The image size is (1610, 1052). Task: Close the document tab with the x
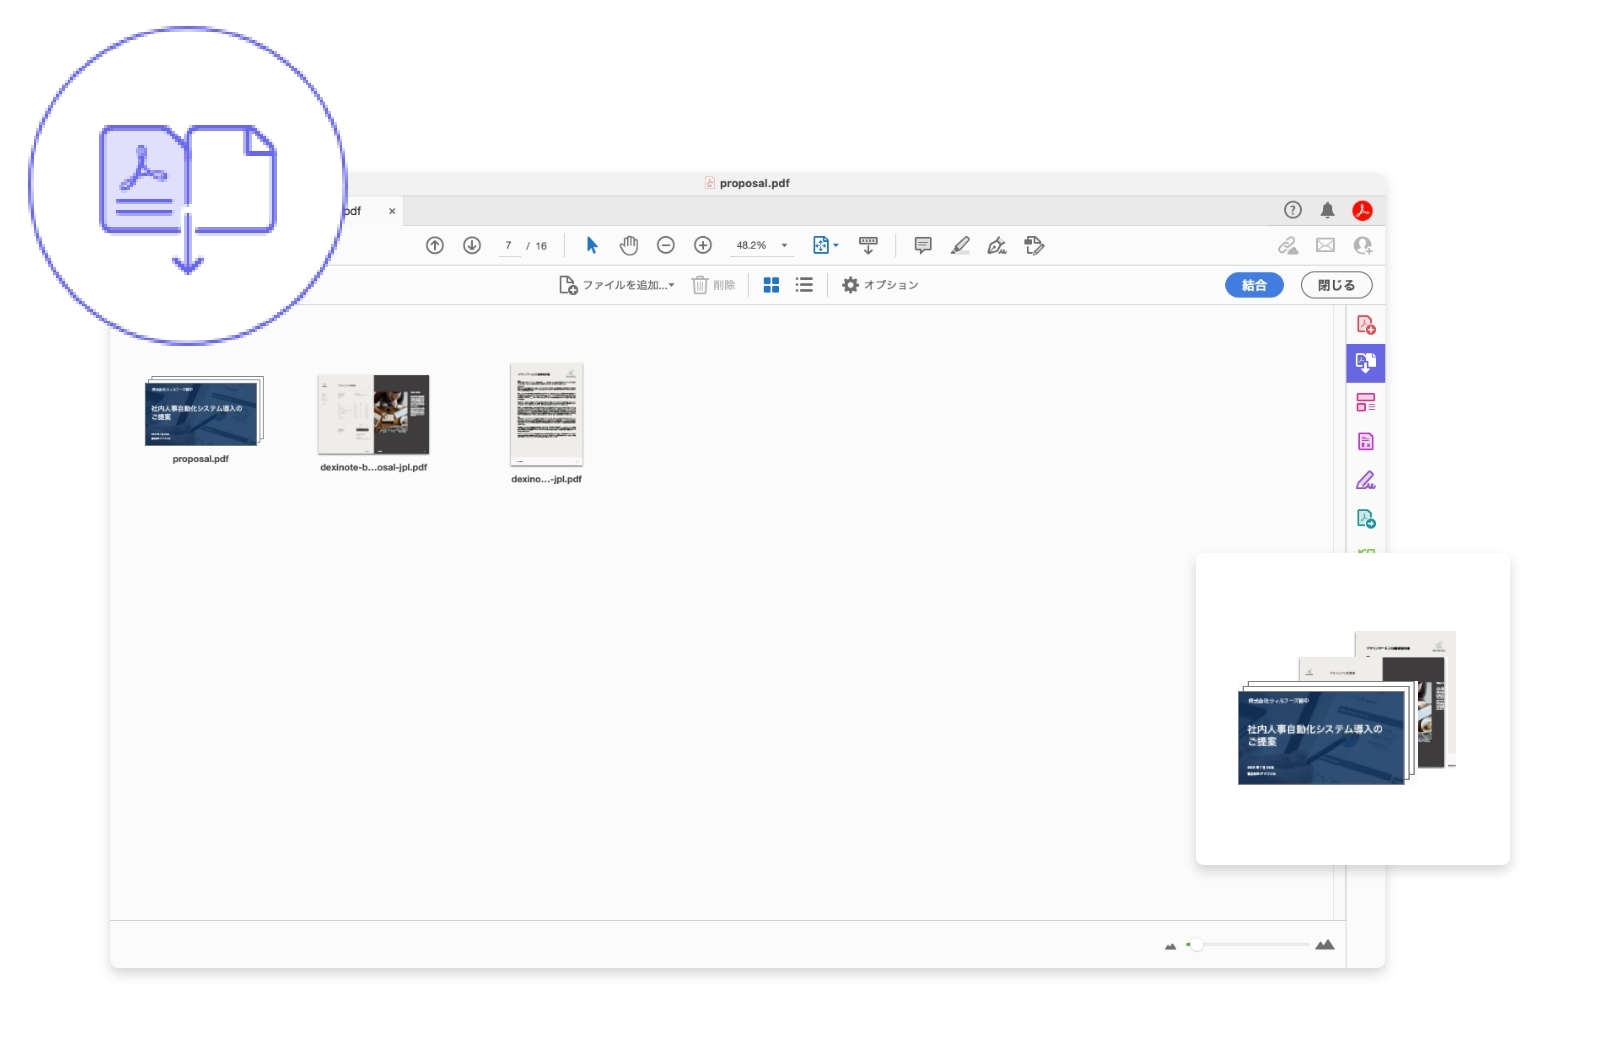click(392, 211)
